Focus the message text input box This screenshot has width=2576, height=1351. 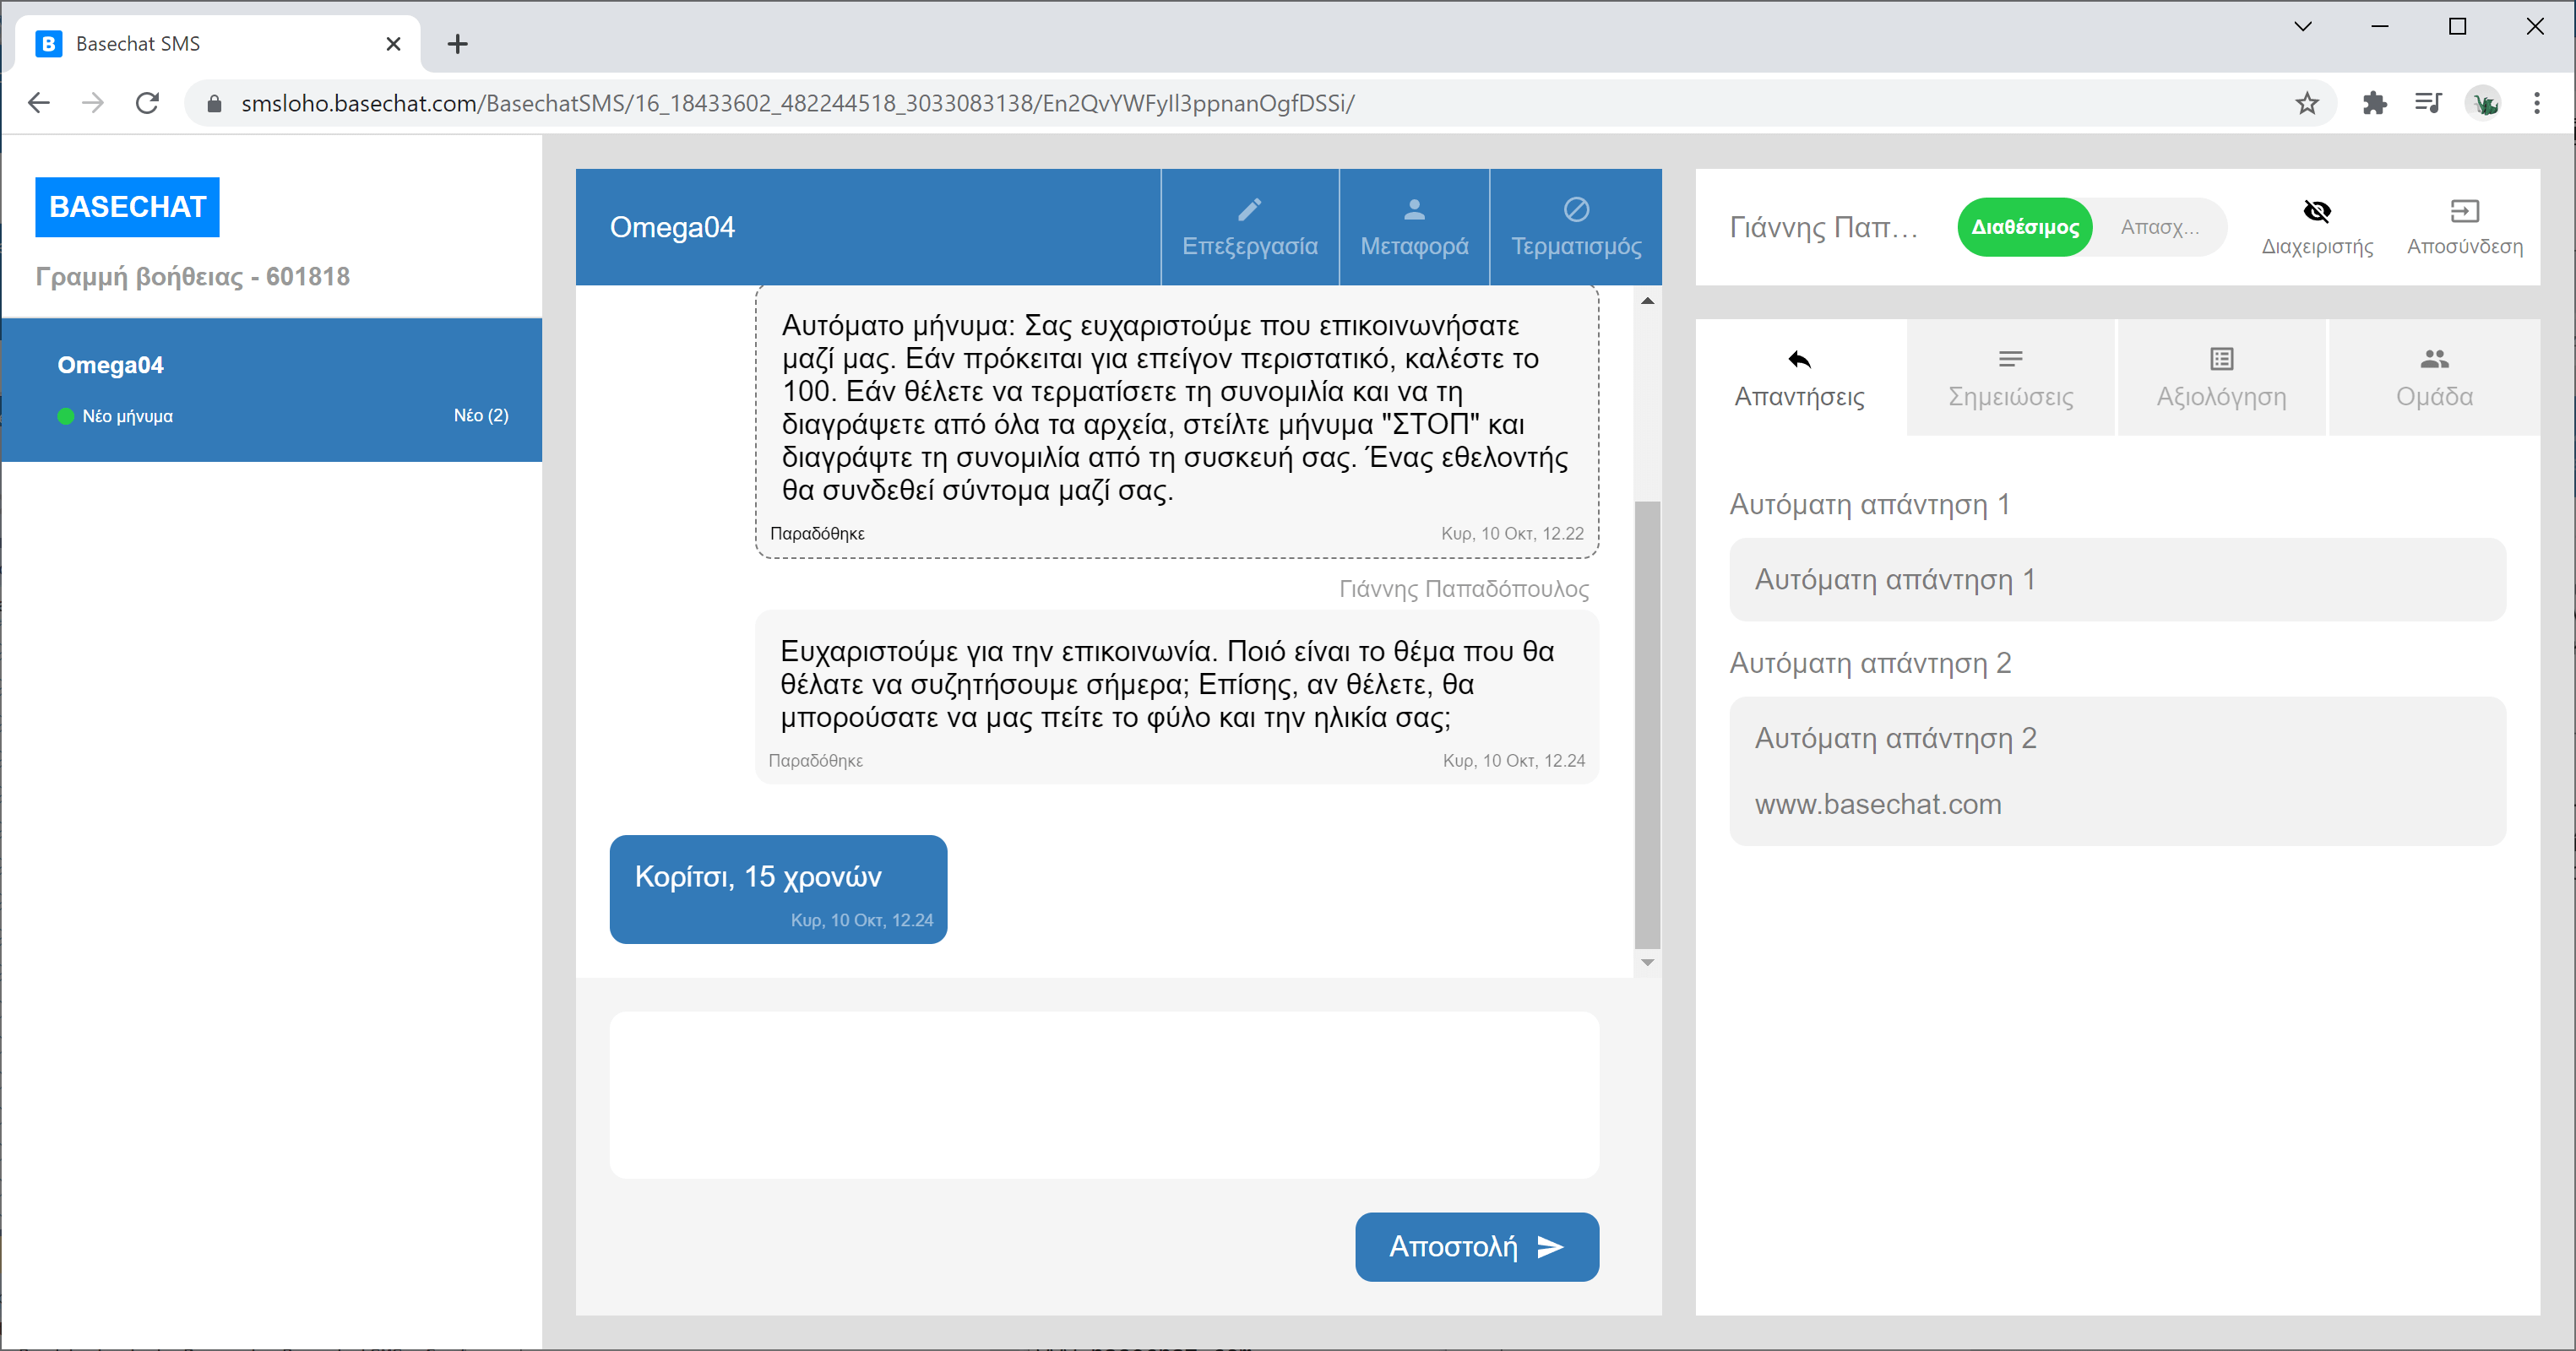1104,1094
